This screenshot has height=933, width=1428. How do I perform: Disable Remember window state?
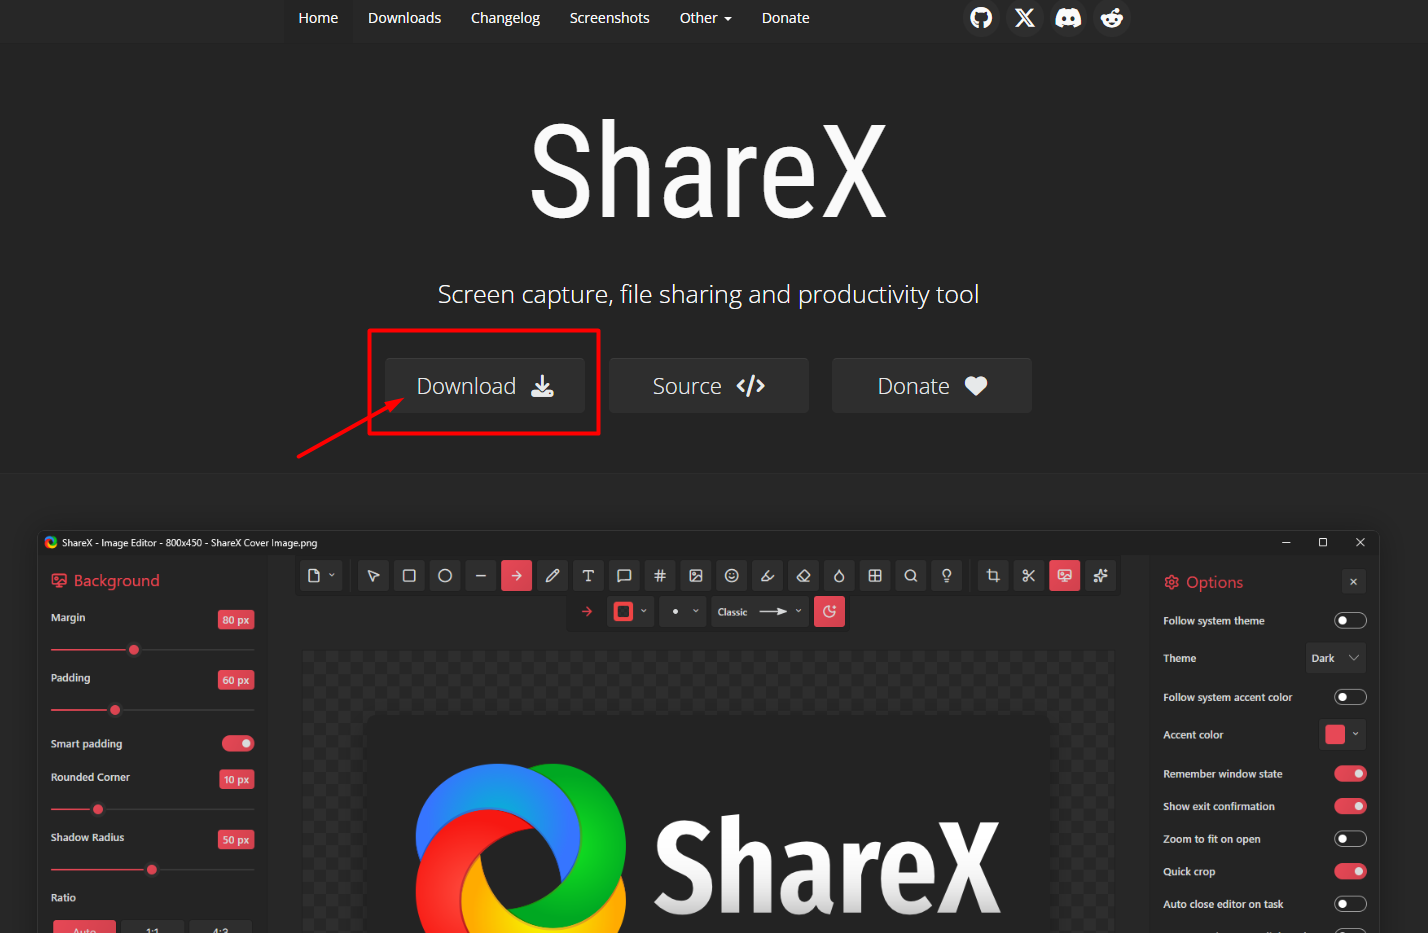1350,774
